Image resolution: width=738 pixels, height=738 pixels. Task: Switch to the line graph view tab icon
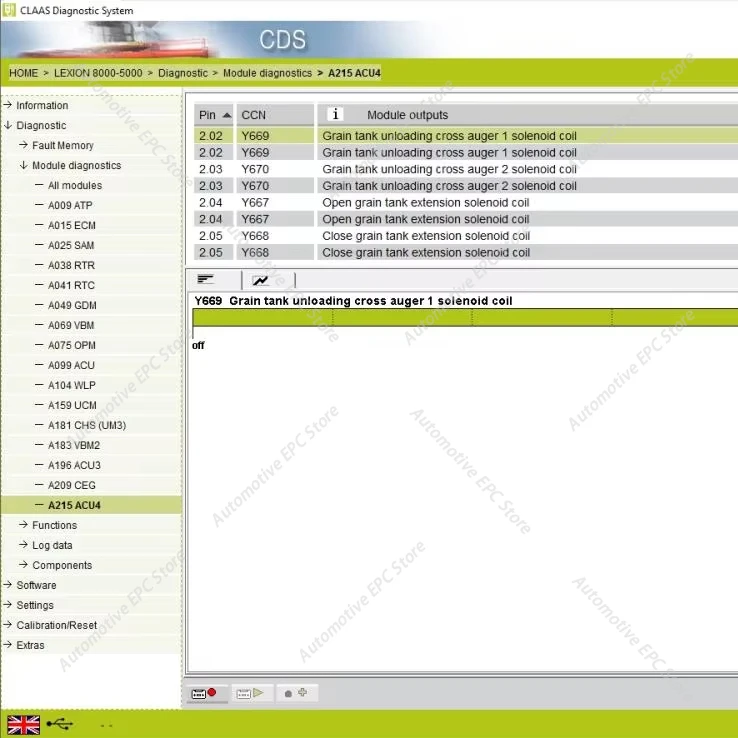[x=260, y=280]
